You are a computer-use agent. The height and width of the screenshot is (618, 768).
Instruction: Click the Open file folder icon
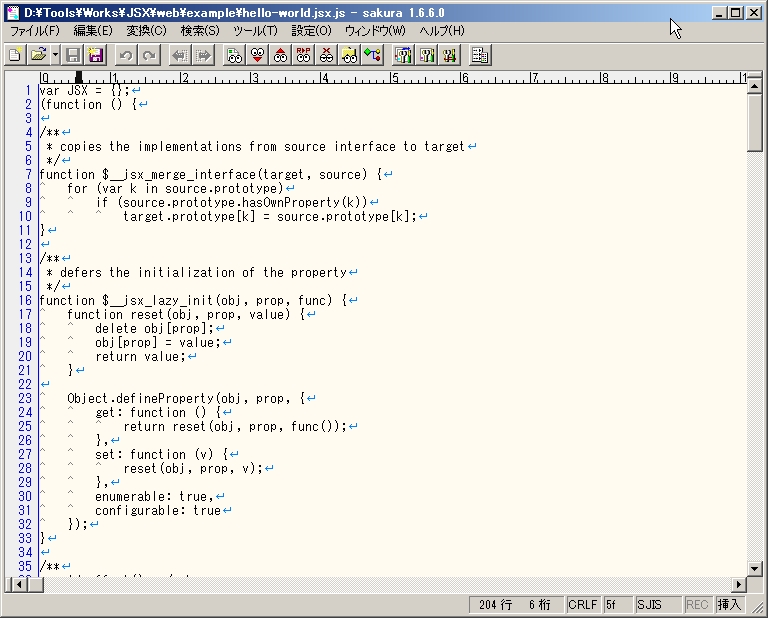tap(38, 55)
